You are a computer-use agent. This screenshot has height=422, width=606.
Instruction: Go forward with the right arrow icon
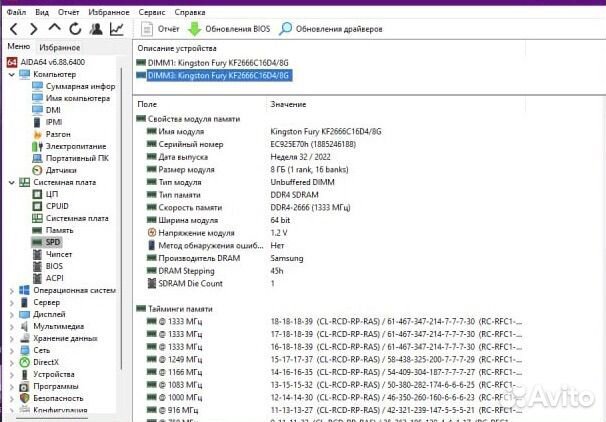pyautogui.click(x=34, y=29)
